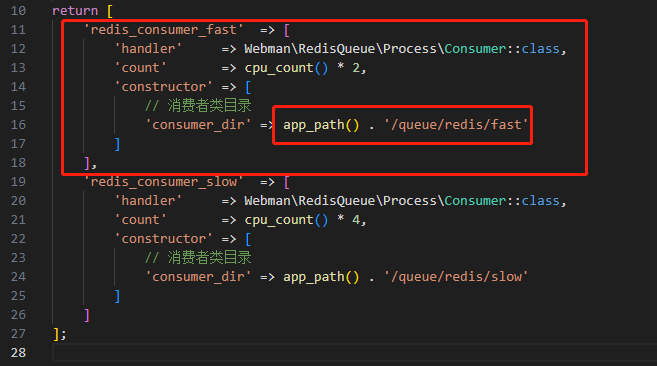Click line number 10 in the gutter
The width and height of the screenshot is (657, 366).
tap(18, 10)
